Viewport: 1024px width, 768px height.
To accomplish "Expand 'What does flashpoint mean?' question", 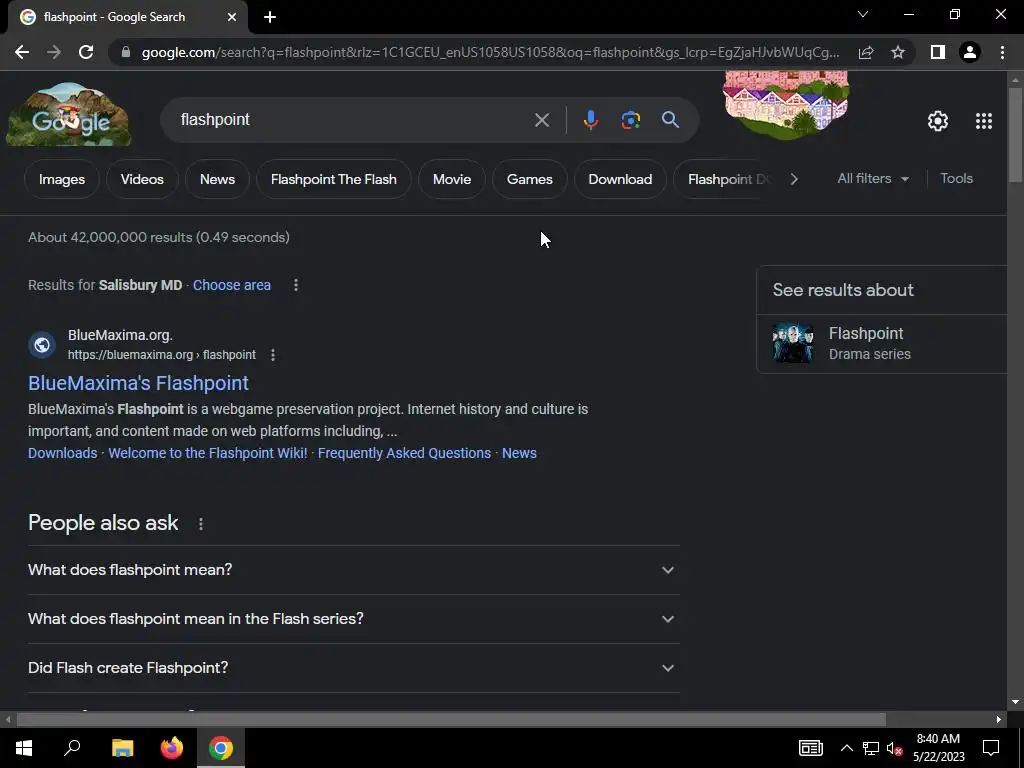I will coord(353,570).
